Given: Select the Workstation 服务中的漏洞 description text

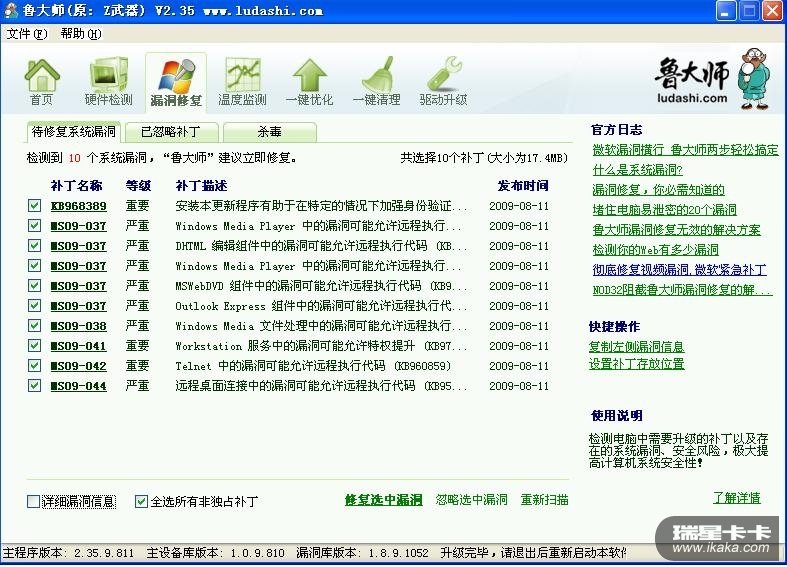Looking at the screenshot, I should pyautogui.click(x=321, y=346).
